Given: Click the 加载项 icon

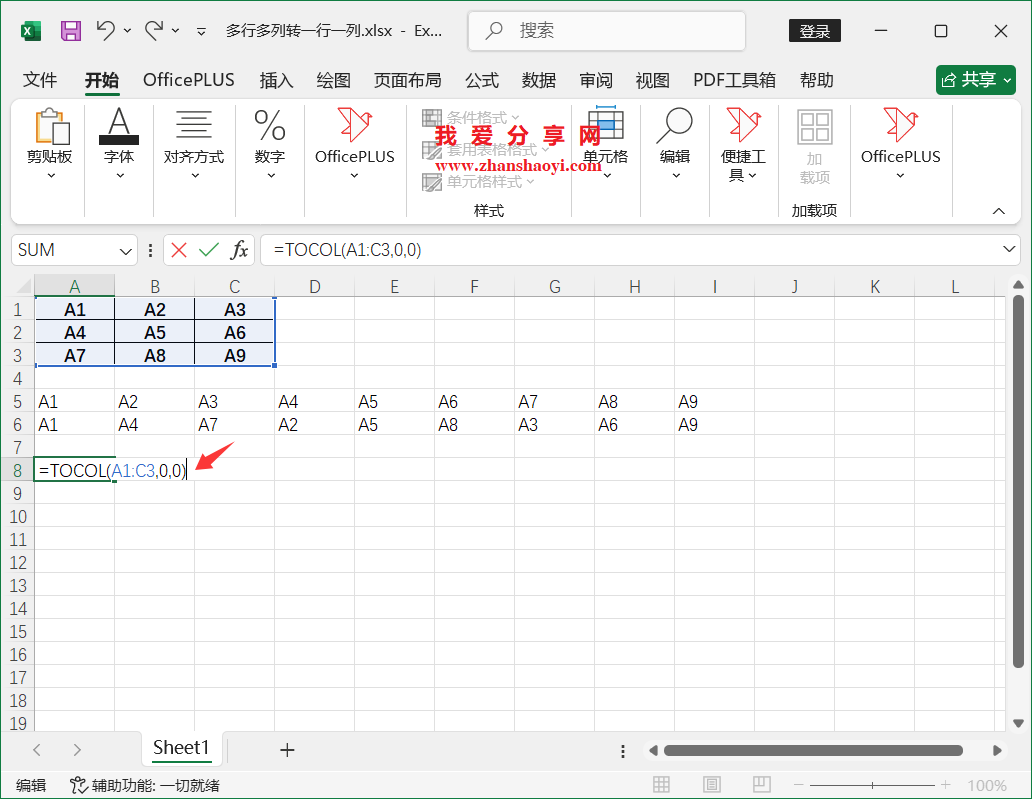Looking at the screenshot, I should (x=814, y=145).
